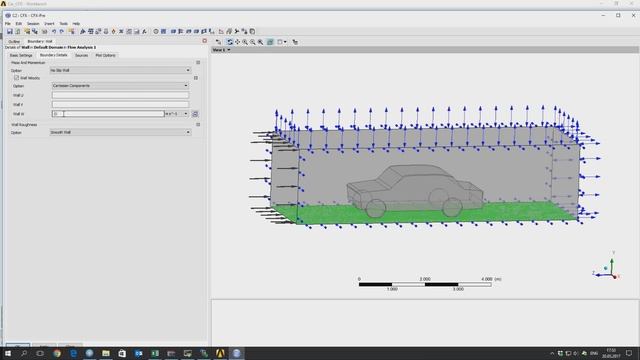Open the Cartesian Components dropdown
This screenshot has width=640, height=360.
120,86
